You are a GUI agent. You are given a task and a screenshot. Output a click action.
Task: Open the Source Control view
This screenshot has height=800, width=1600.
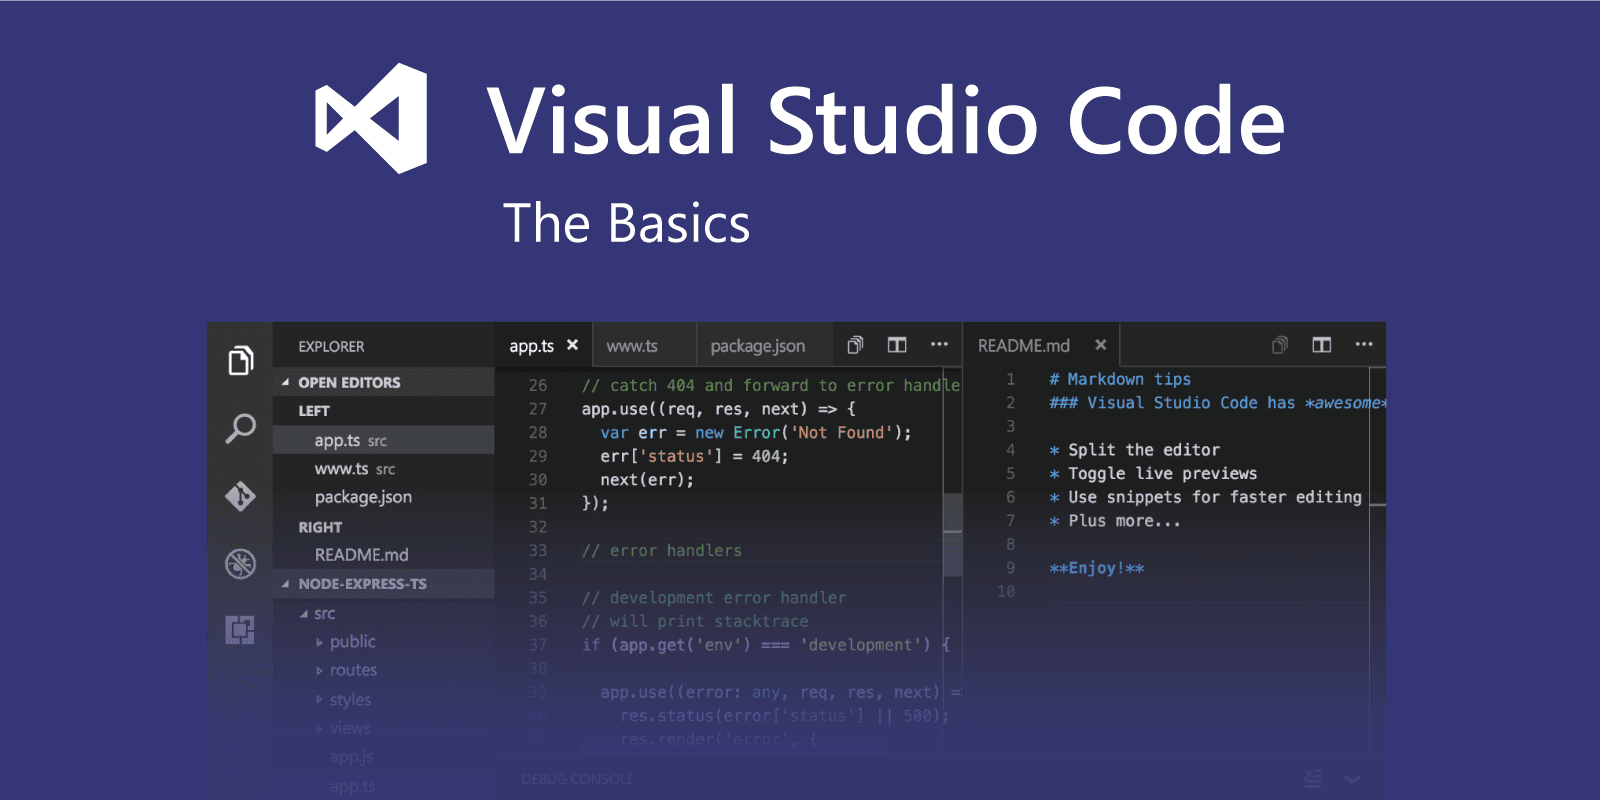click(240, 496)
